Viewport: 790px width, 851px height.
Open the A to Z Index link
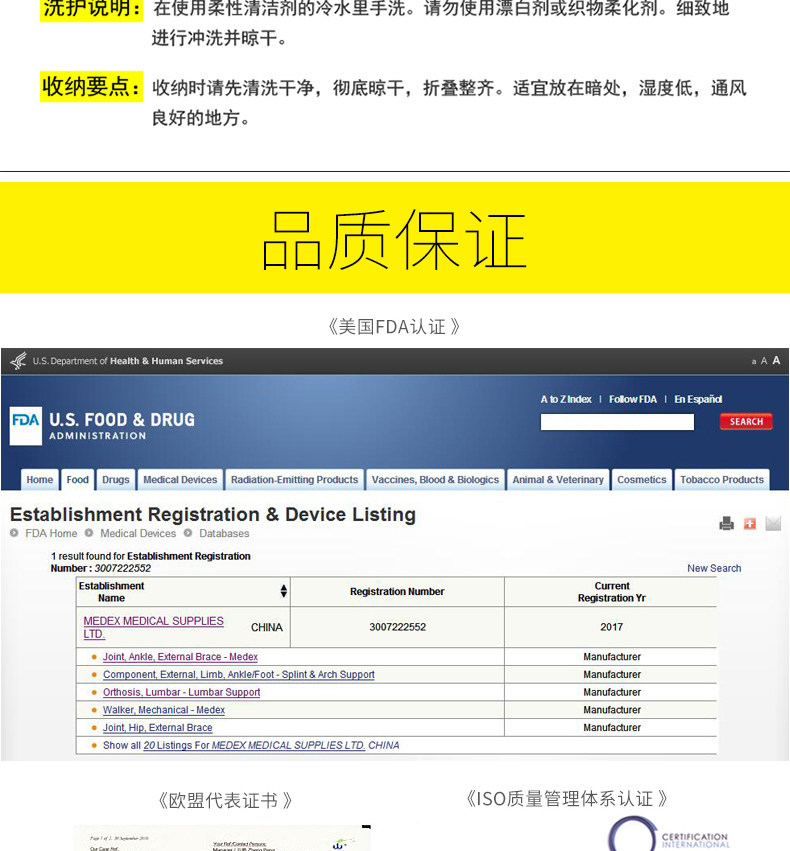[x=566, y=399]
